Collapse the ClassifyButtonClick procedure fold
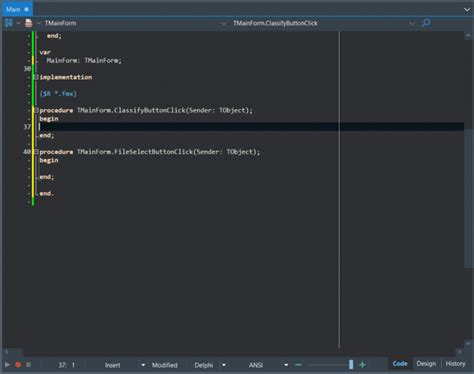474x374 pixels. (36, 110)
